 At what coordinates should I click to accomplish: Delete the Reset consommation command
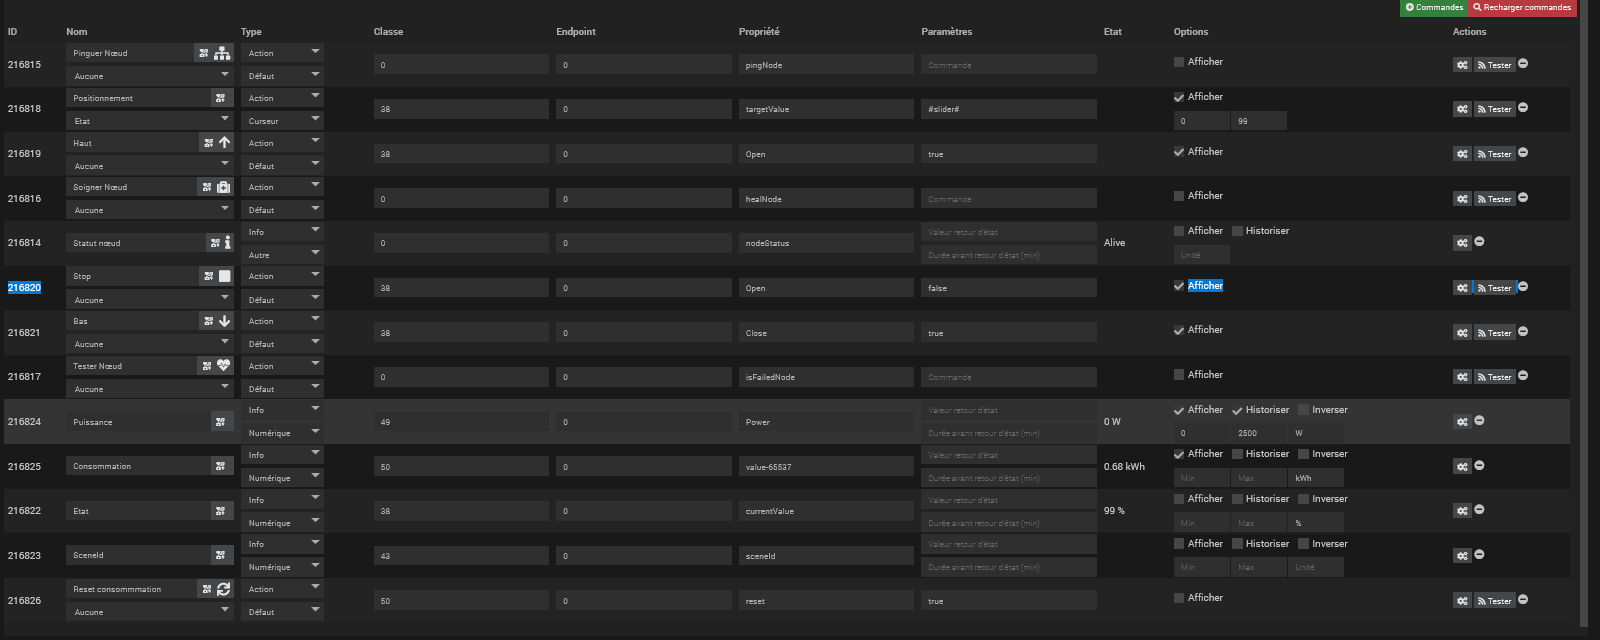tap(1523, 600)
